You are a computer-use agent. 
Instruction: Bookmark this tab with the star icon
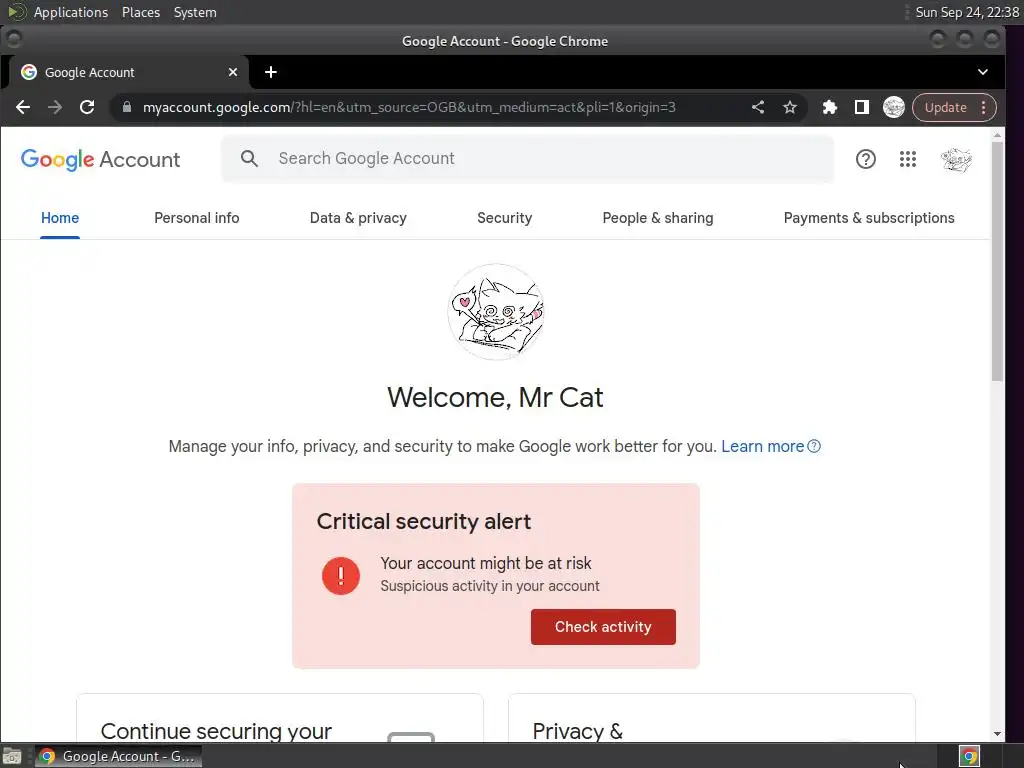coord(790,107)
